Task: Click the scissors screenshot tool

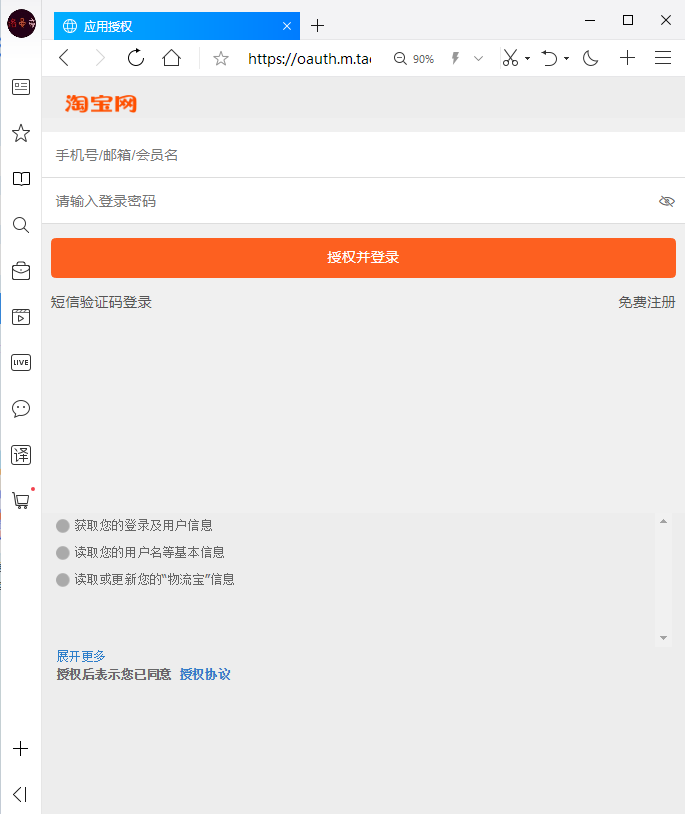Action: (x=510, y=58)
